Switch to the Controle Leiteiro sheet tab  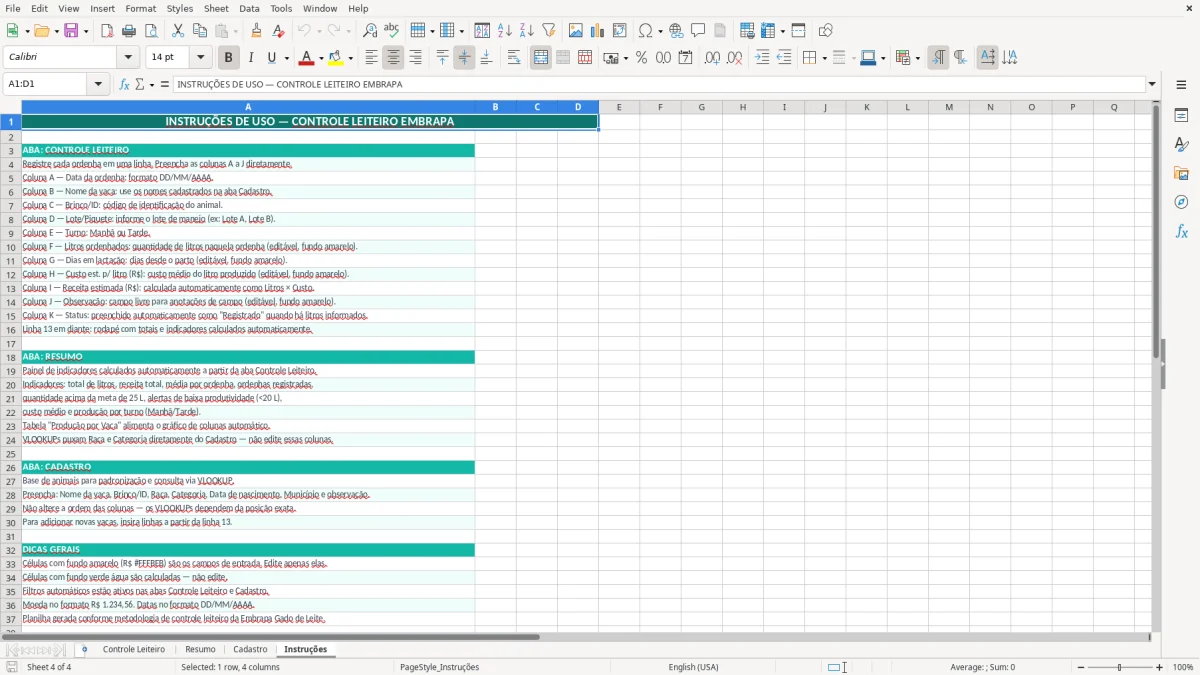point(134,649)
